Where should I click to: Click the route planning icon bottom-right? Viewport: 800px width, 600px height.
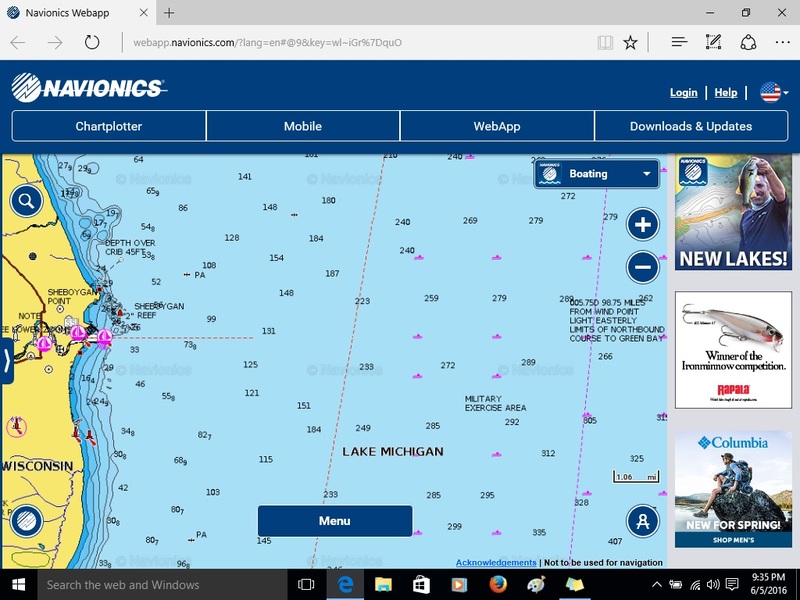[x=642, y=521]
